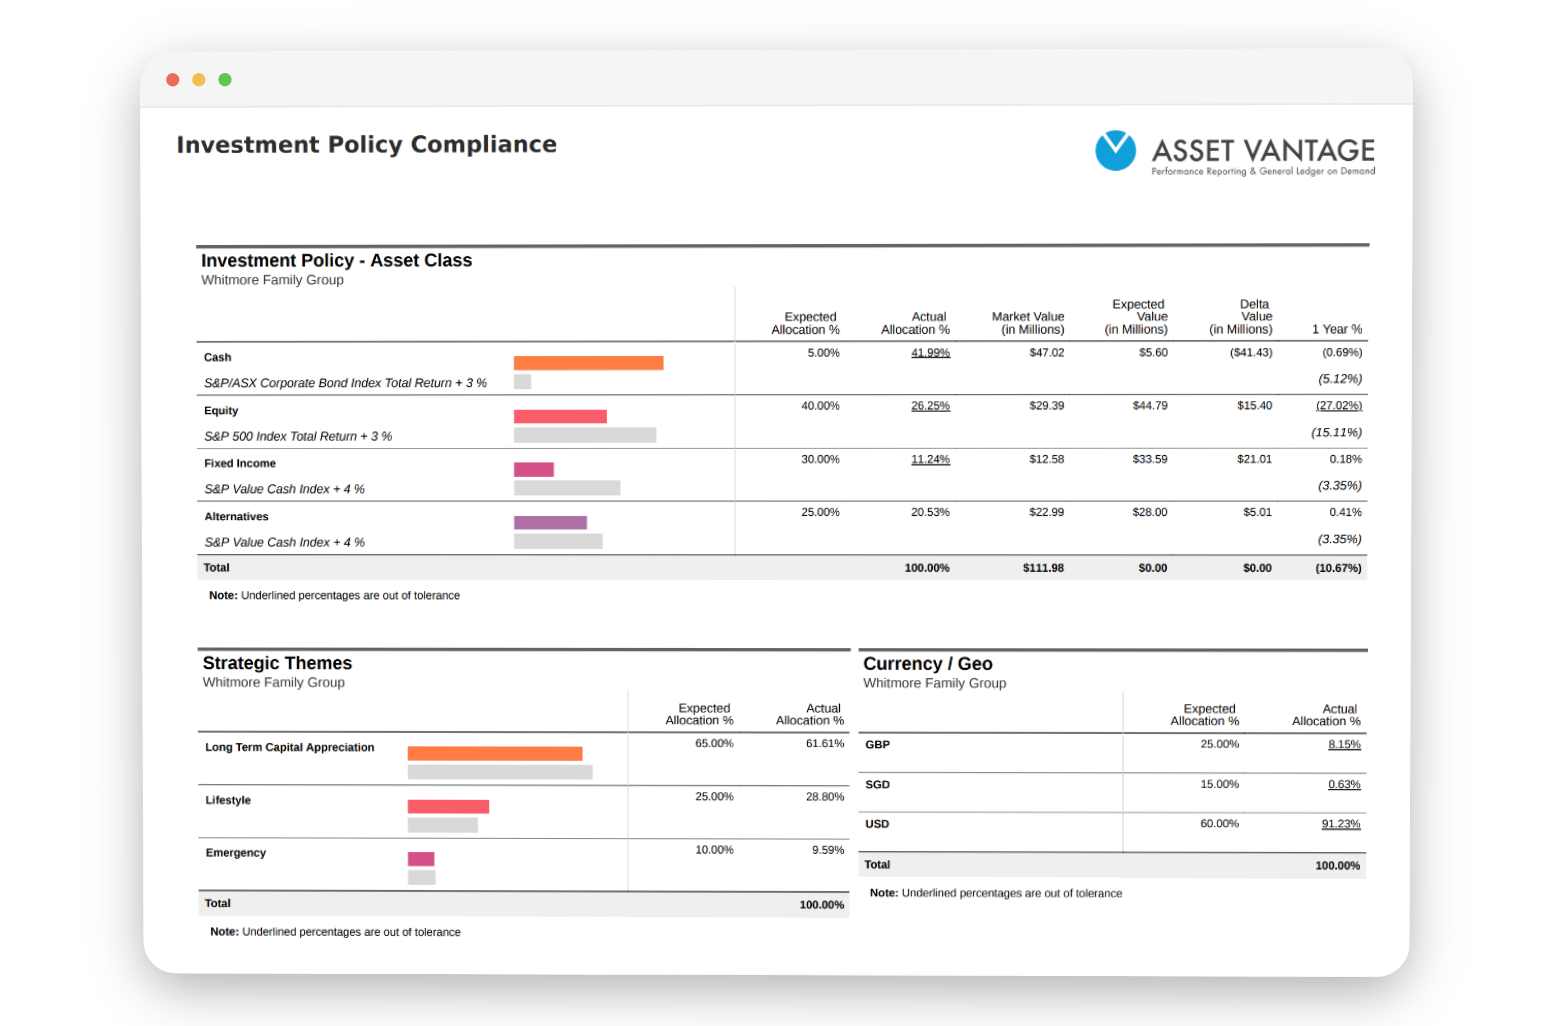Click the SGD currency row label
The height and width of the screenshot is (1026, 1548).
coord(877,784)
